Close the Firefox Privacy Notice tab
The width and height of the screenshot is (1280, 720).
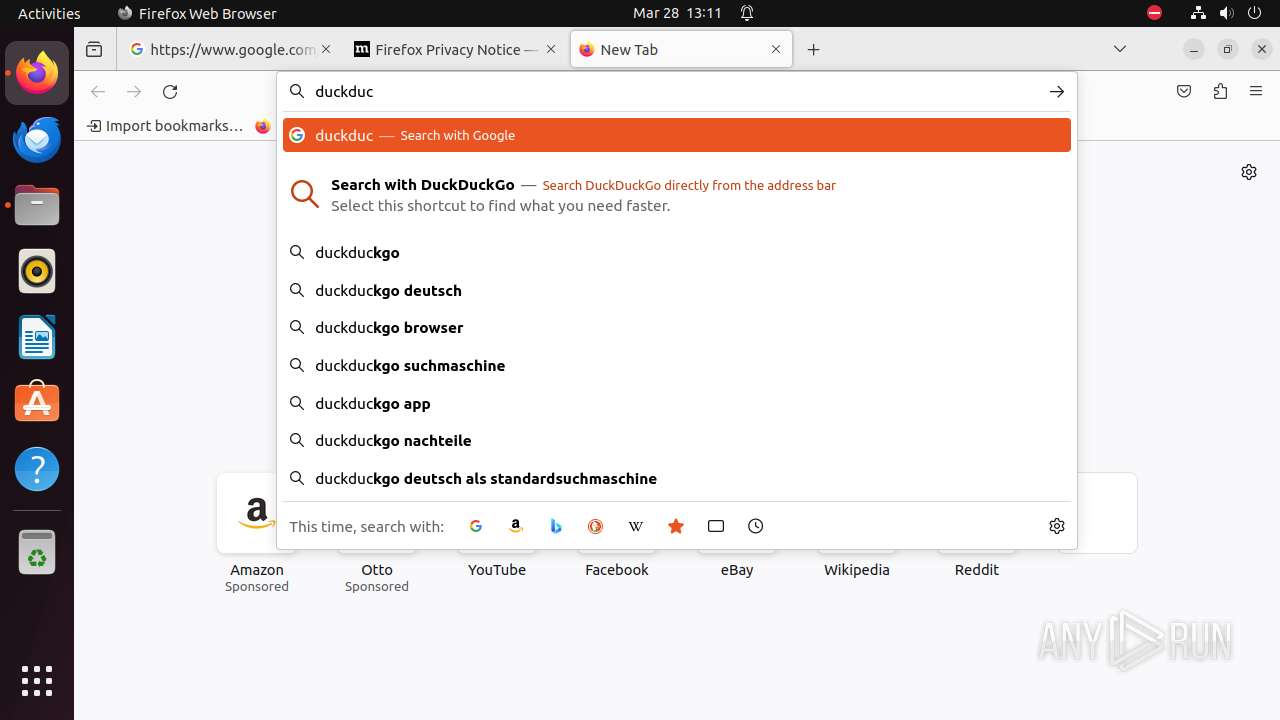(x=551, y=50)
